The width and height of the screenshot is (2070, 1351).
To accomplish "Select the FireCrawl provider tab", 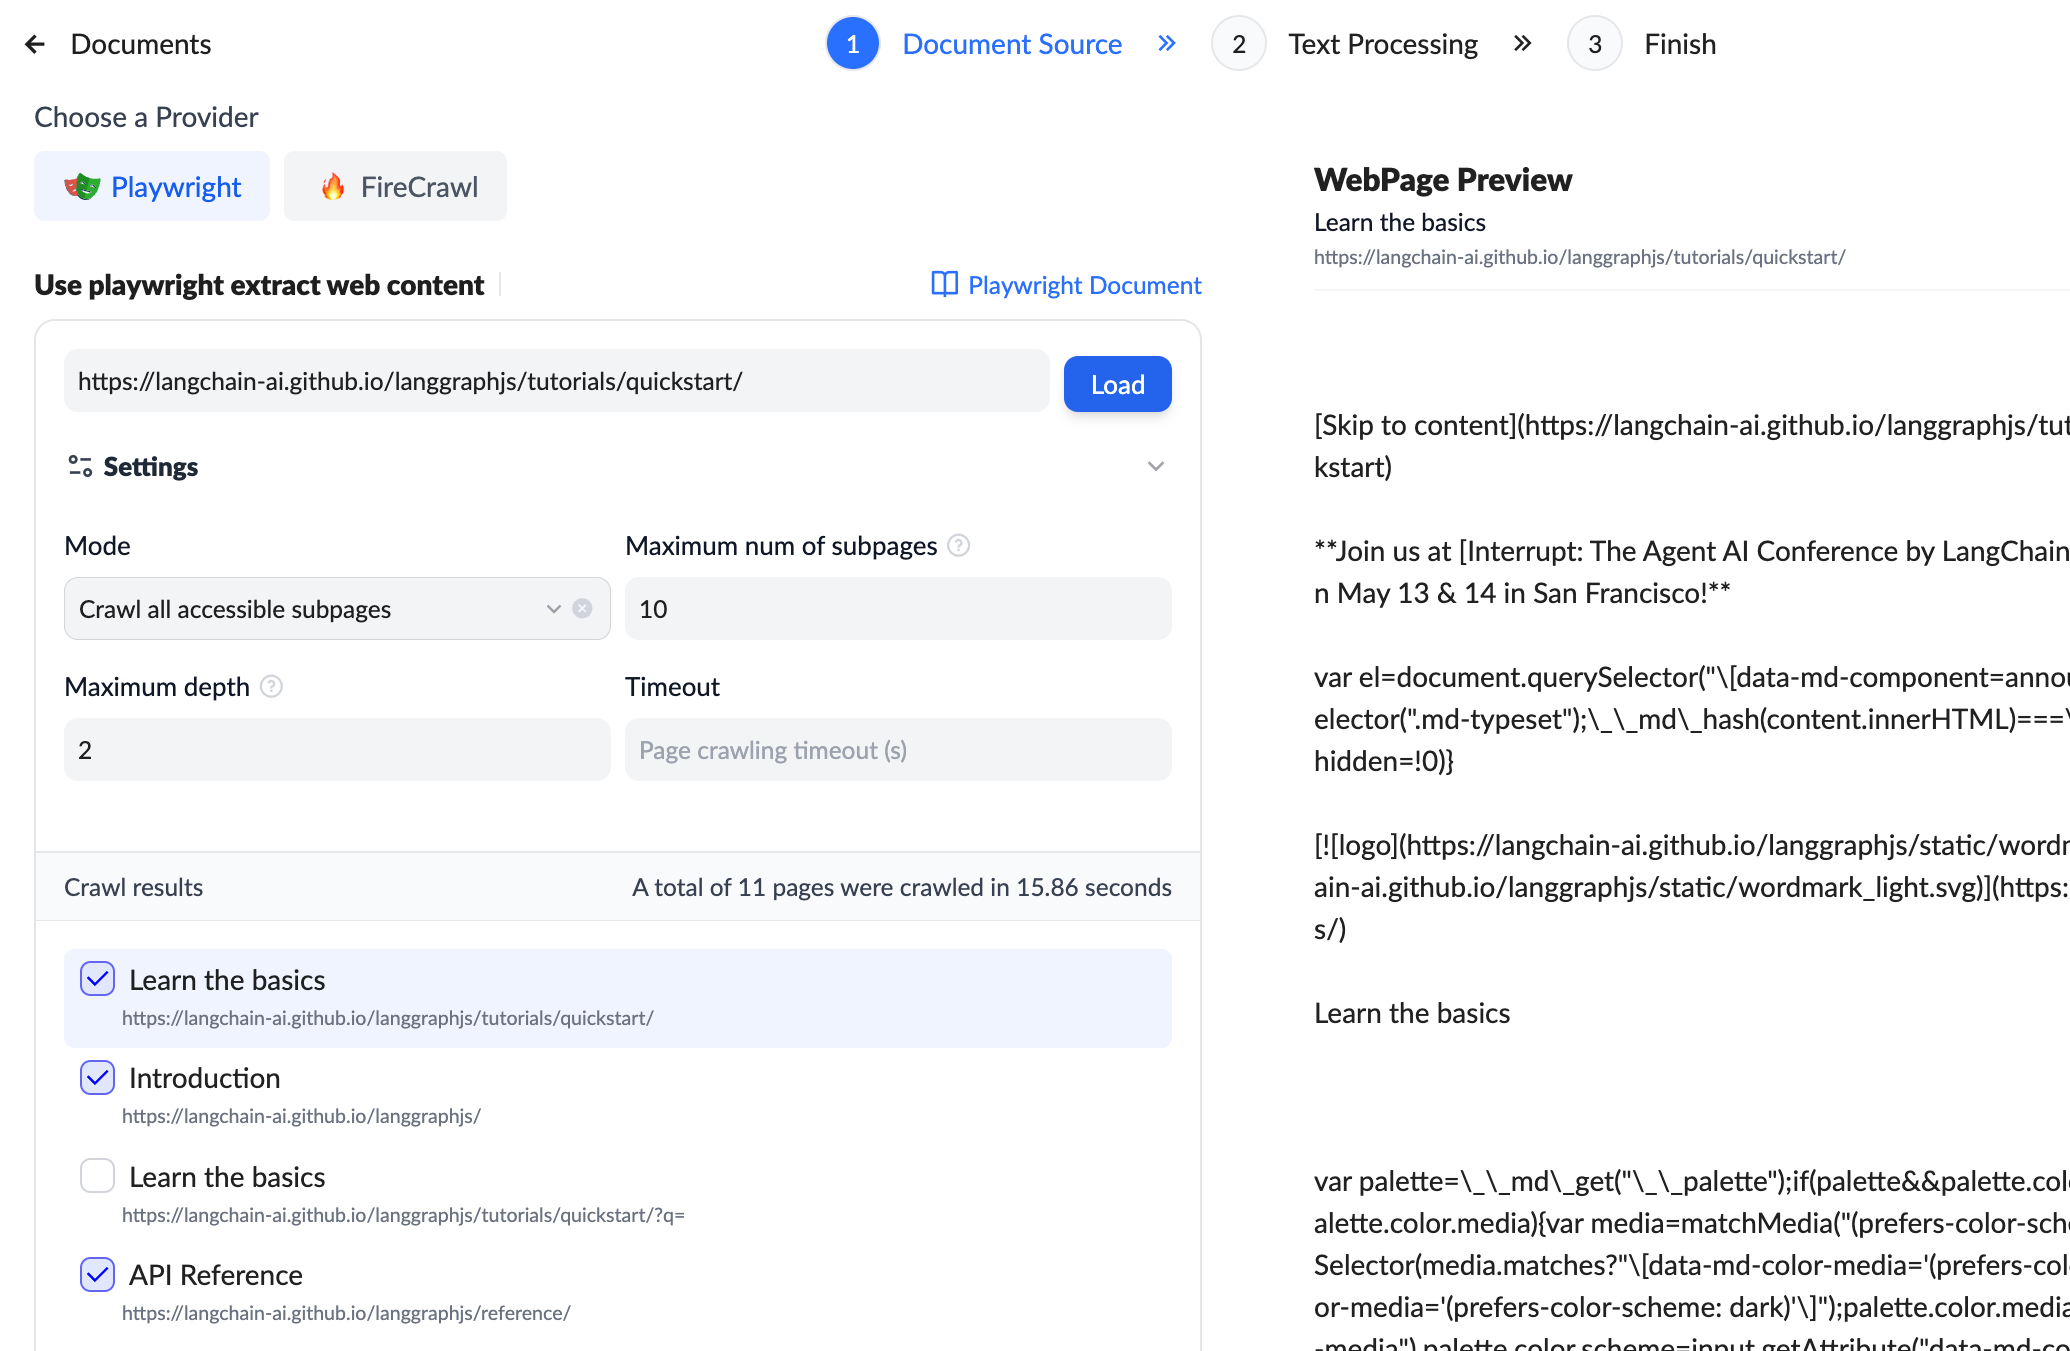I will 396,187.
